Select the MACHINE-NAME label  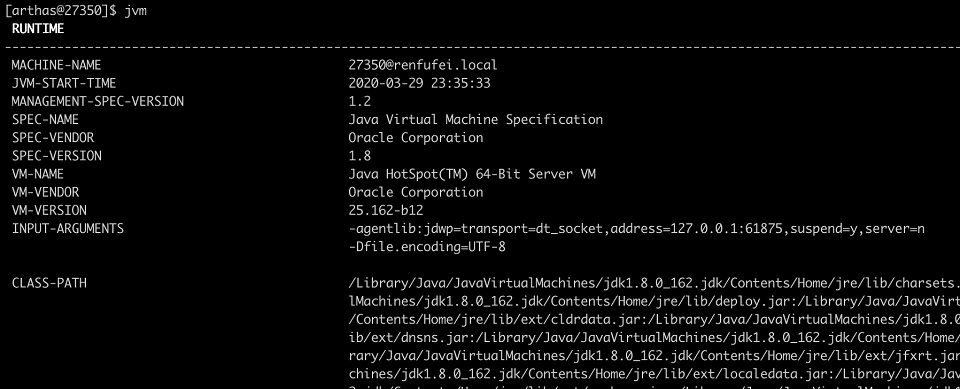pos(56,65)
